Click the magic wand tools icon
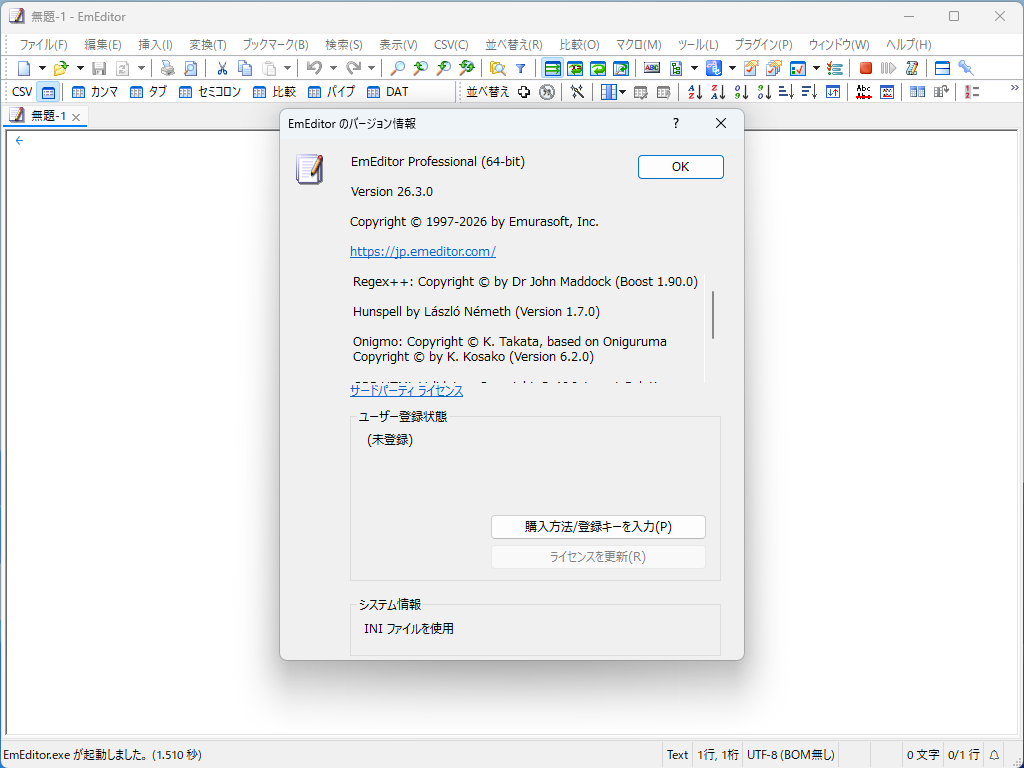Image resolution: width=1024 pixels, height=768 pixels. pyautogui.click(x=577, y=92)
